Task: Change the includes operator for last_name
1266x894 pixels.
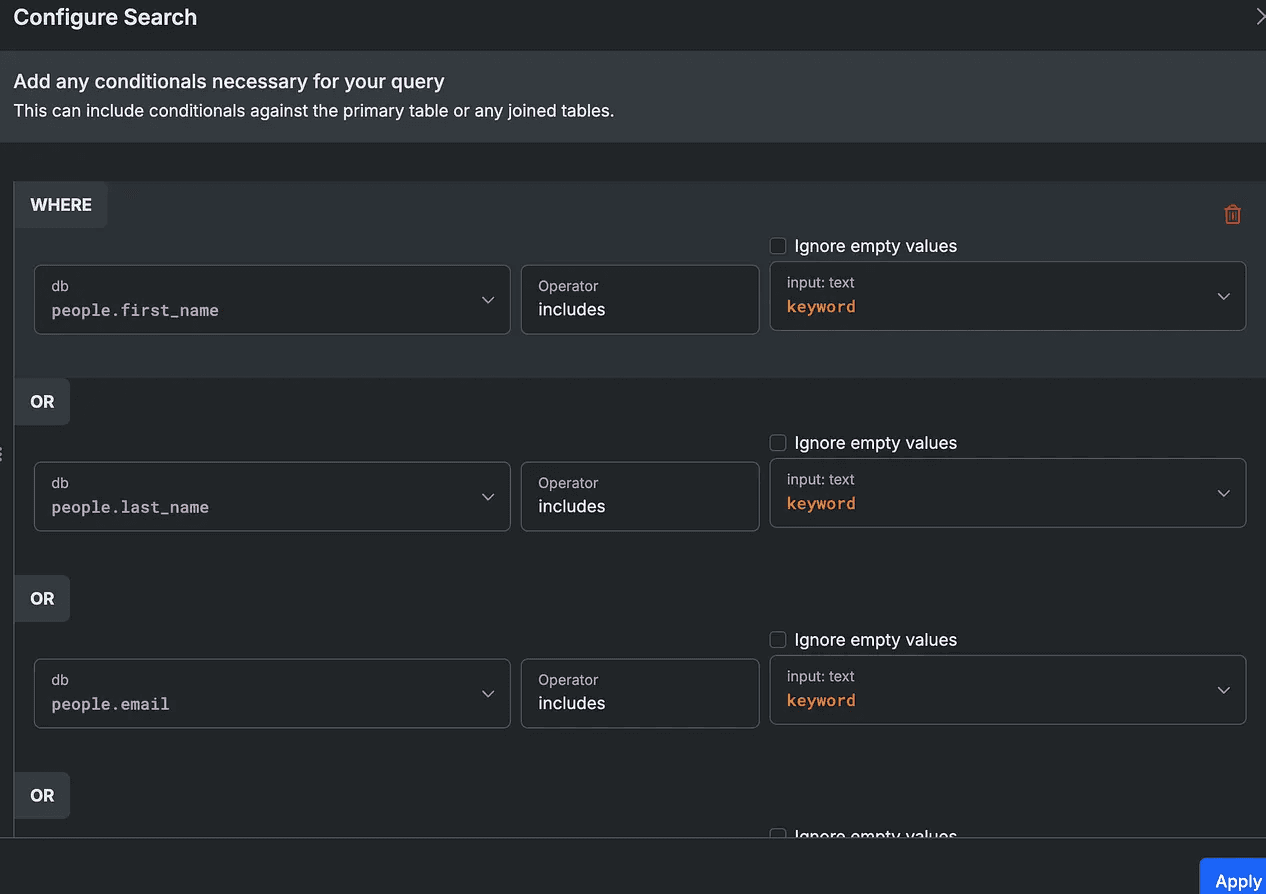Action: (639, 496)
